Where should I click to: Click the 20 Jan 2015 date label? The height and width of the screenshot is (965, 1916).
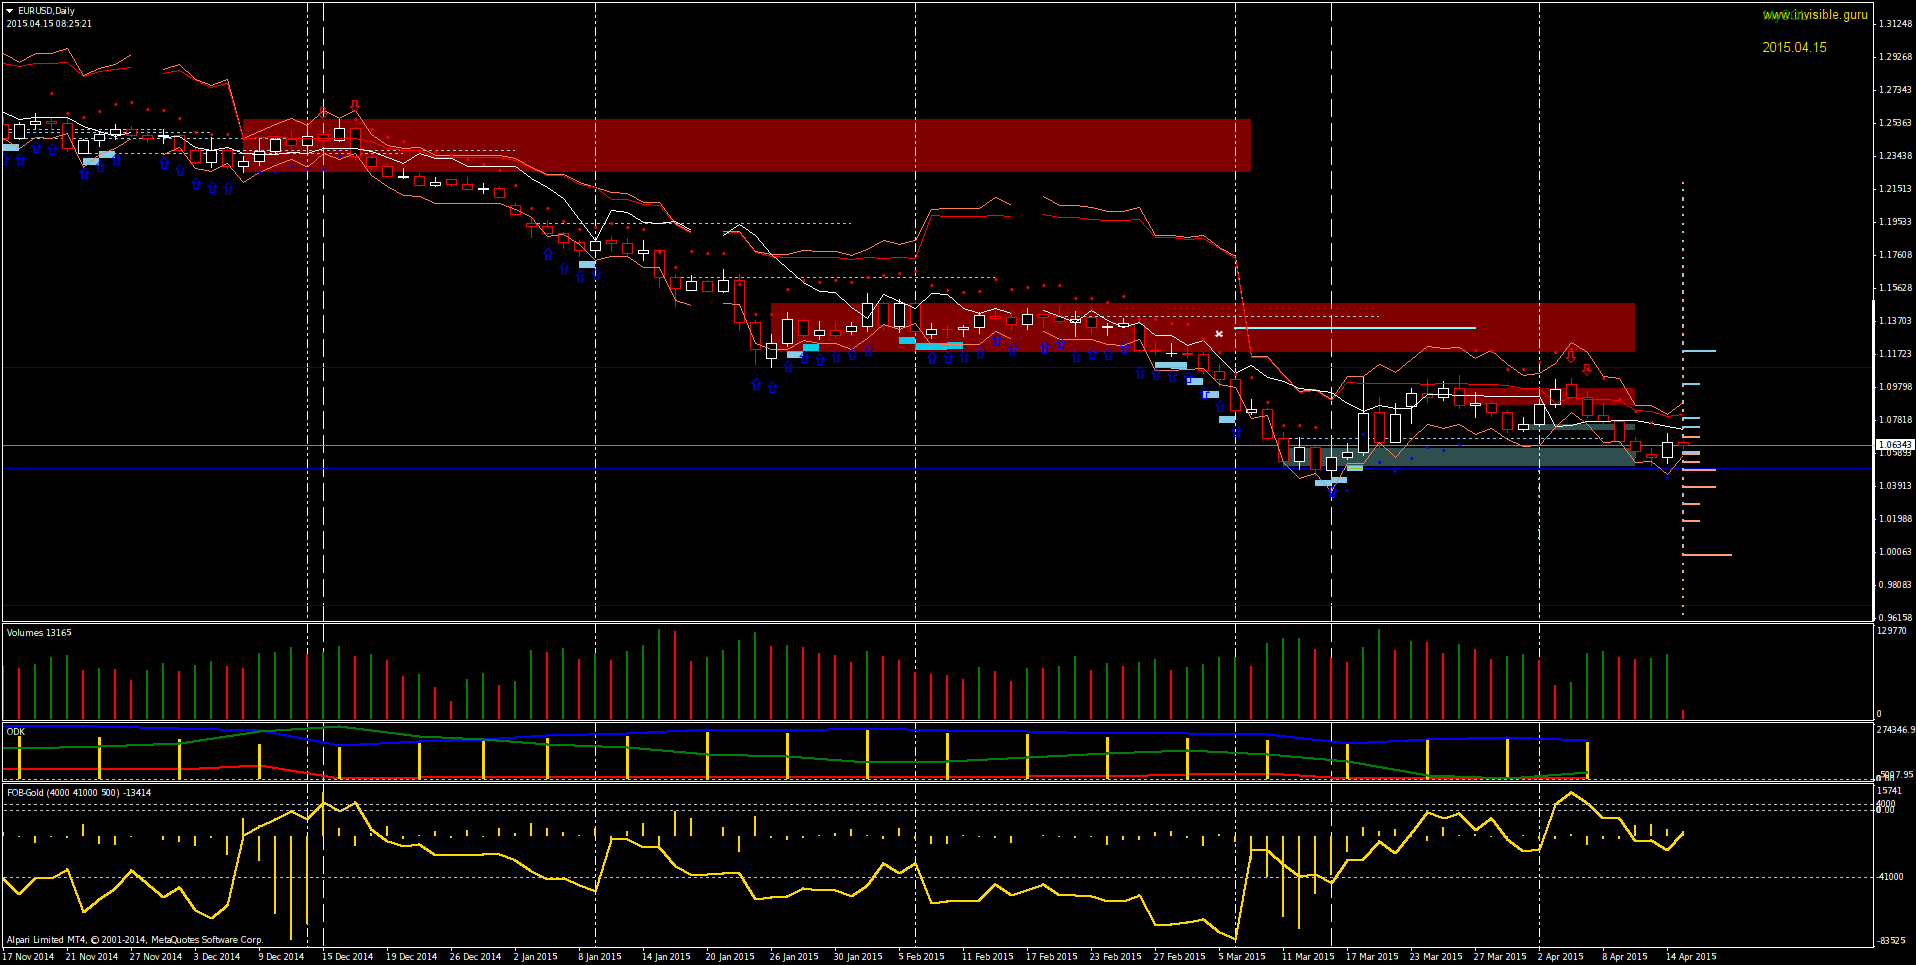point(730,956)
